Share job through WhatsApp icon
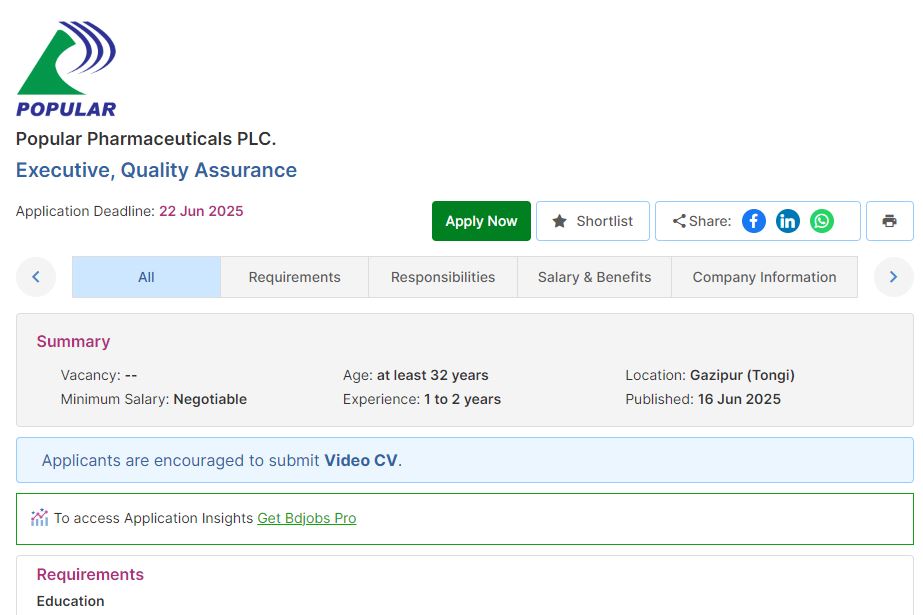 [822, 221]
